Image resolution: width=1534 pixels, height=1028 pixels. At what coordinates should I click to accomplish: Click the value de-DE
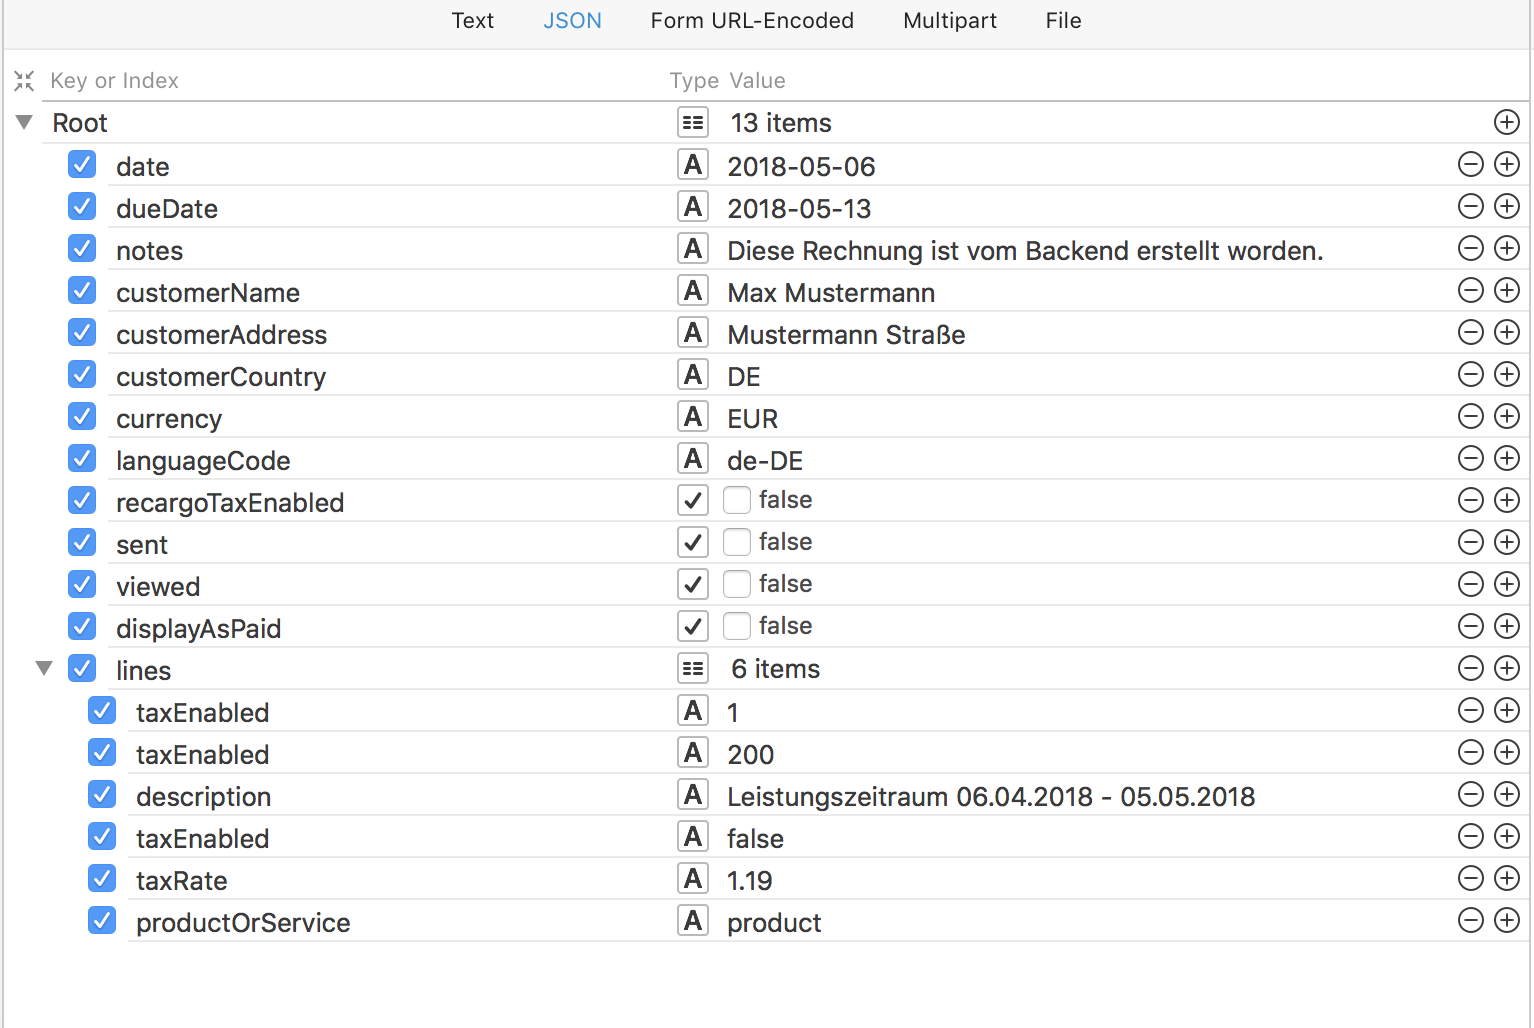[x=765, y=460]
